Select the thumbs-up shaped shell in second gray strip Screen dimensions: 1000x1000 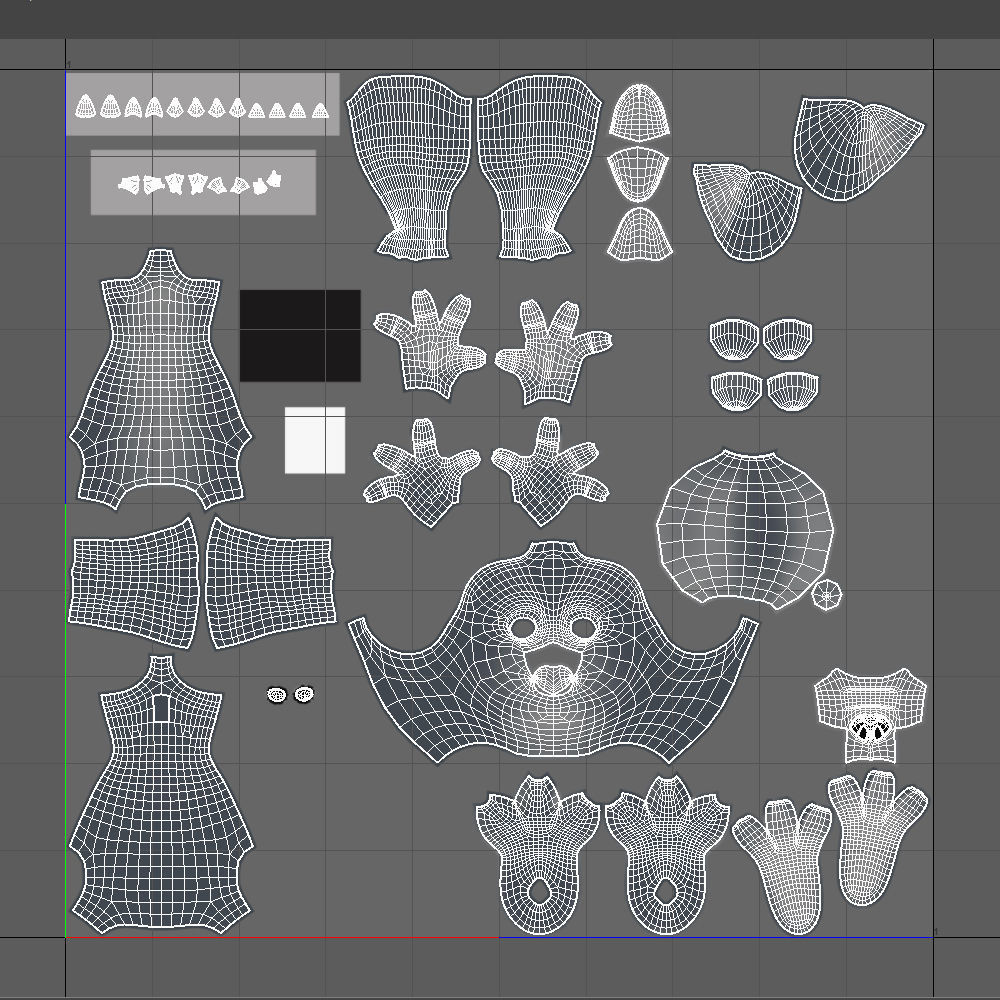[274, 179]
